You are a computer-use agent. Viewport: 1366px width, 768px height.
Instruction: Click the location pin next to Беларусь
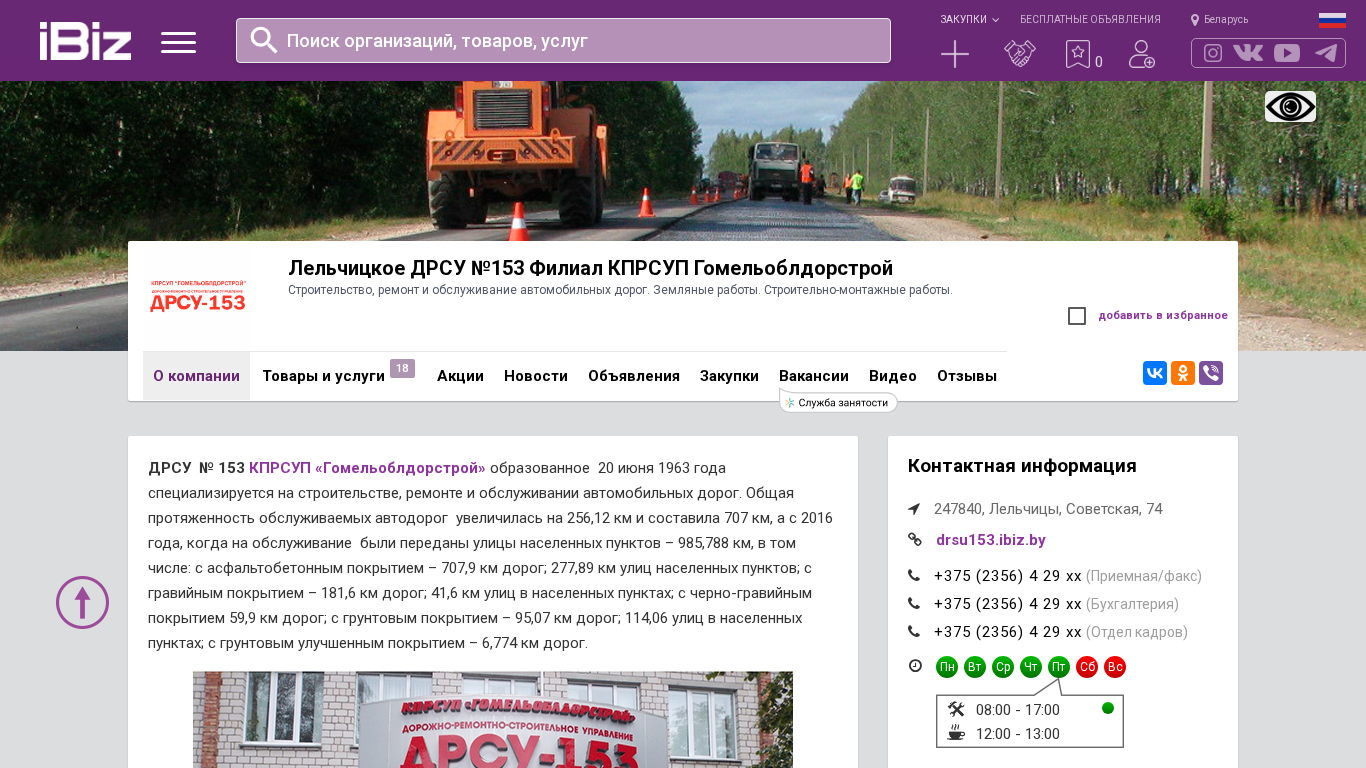pyautogui.click(x=1194, y=20)
